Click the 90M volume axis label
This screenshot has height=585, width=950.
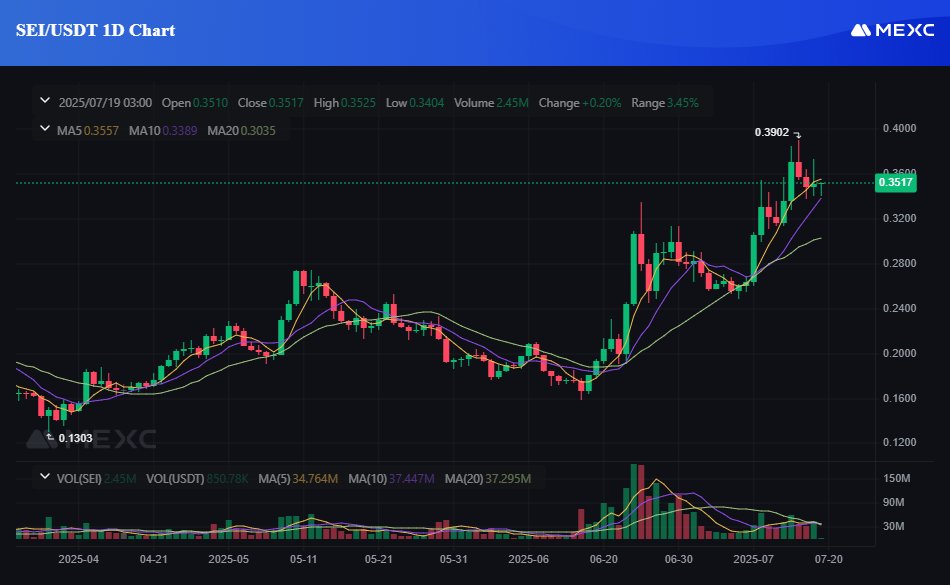pos(894,502)
